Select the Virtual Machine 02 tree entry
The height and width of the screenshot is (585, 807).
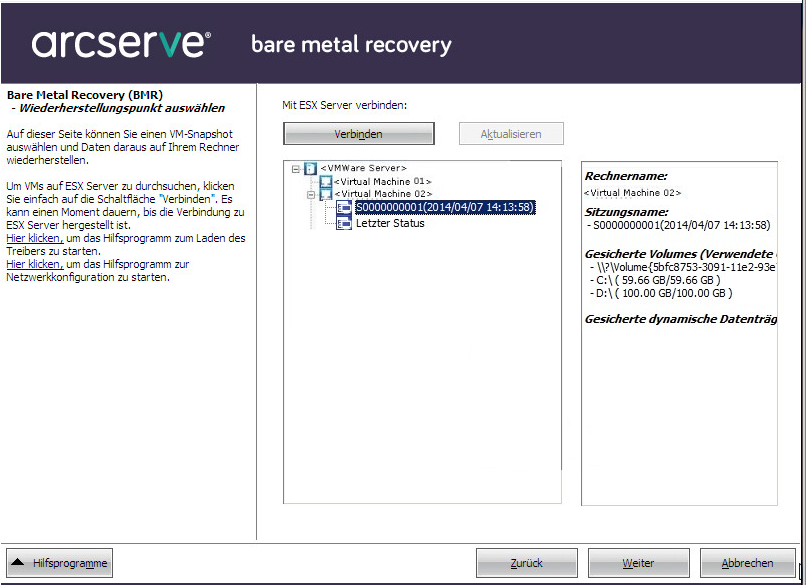coord(383,194)
